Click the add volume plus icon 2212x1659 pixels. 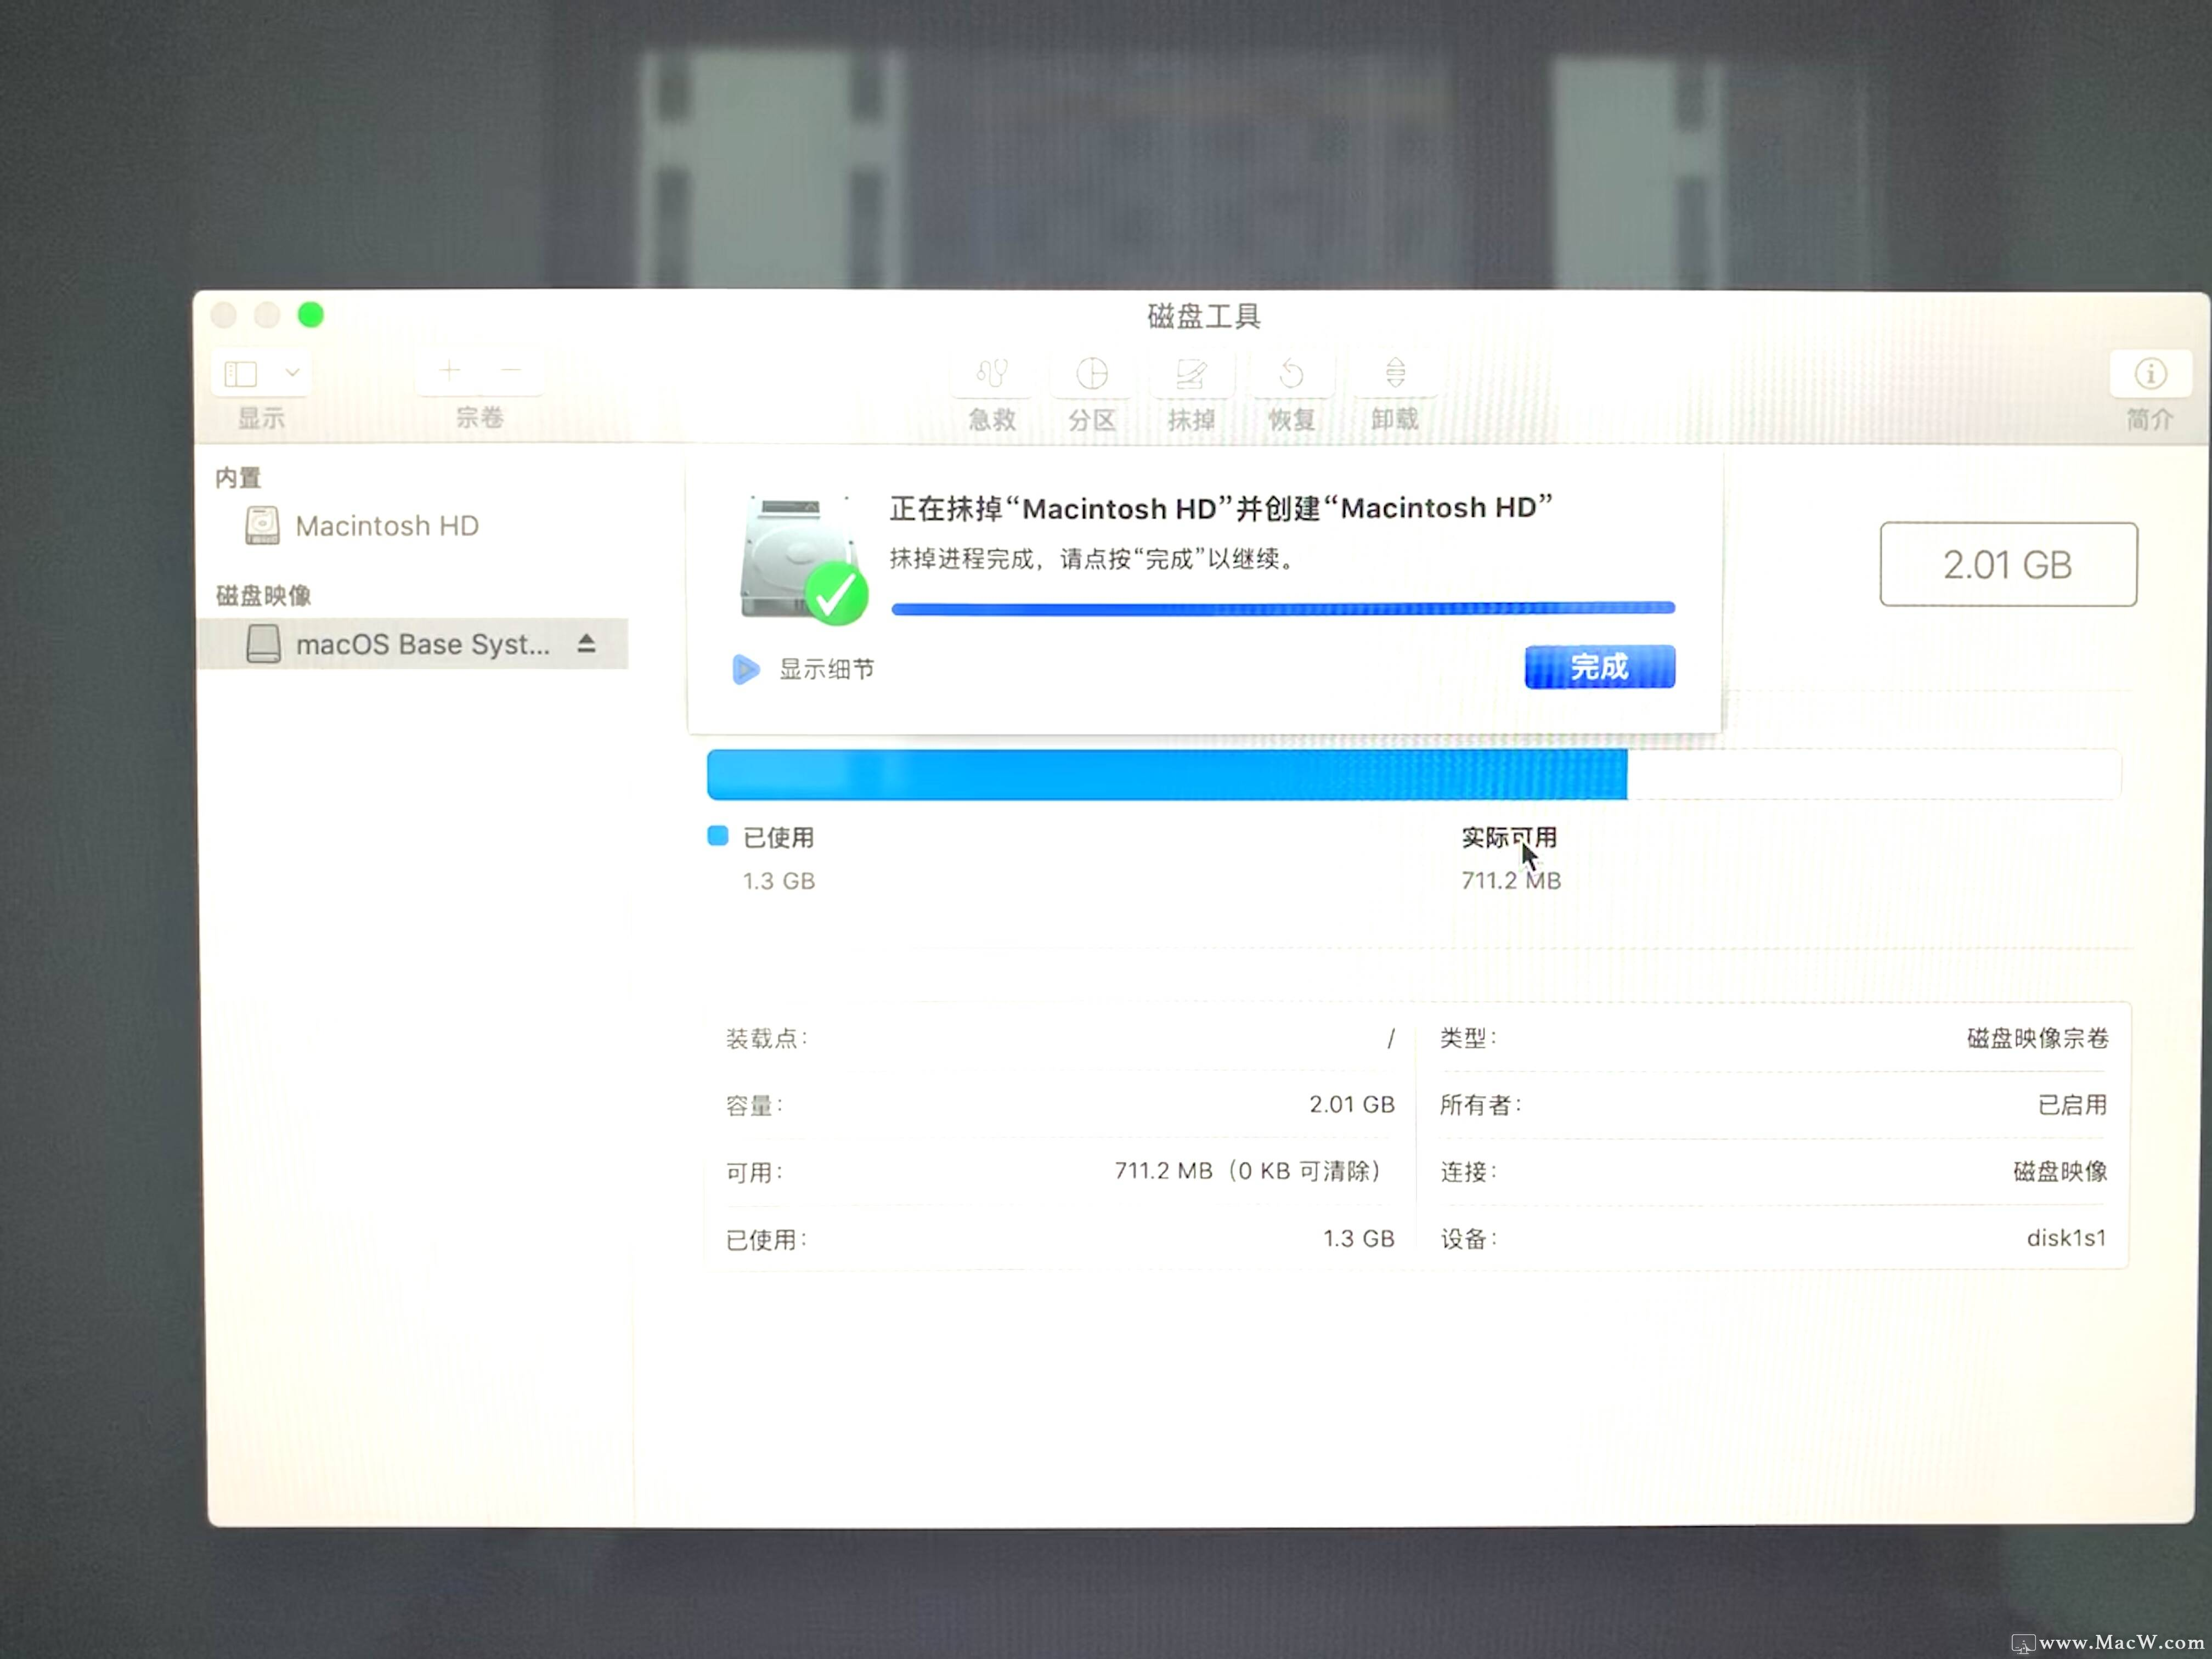pos(450,372)
